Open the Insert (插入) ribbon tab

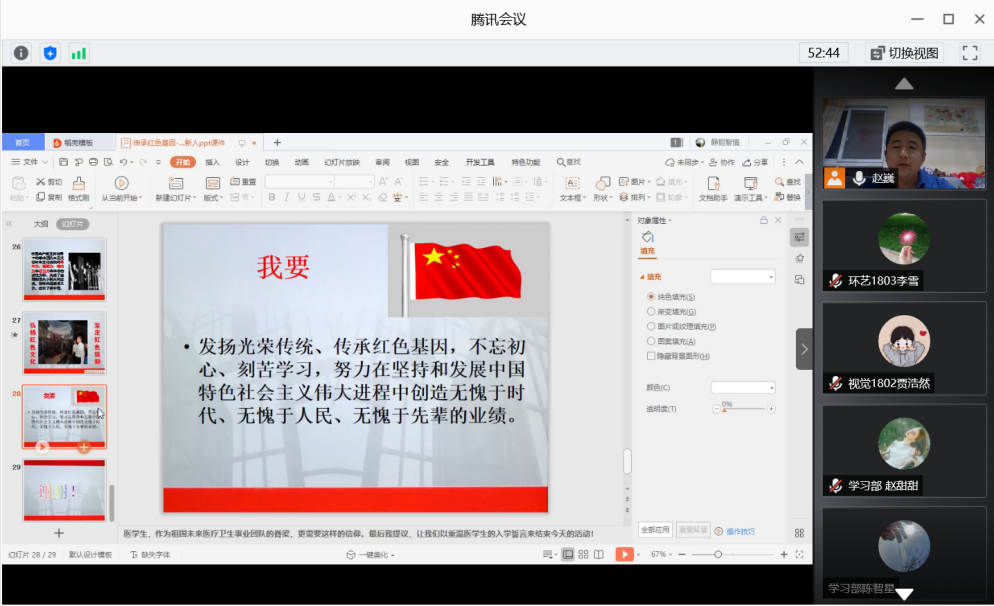[x=212, y=162]
